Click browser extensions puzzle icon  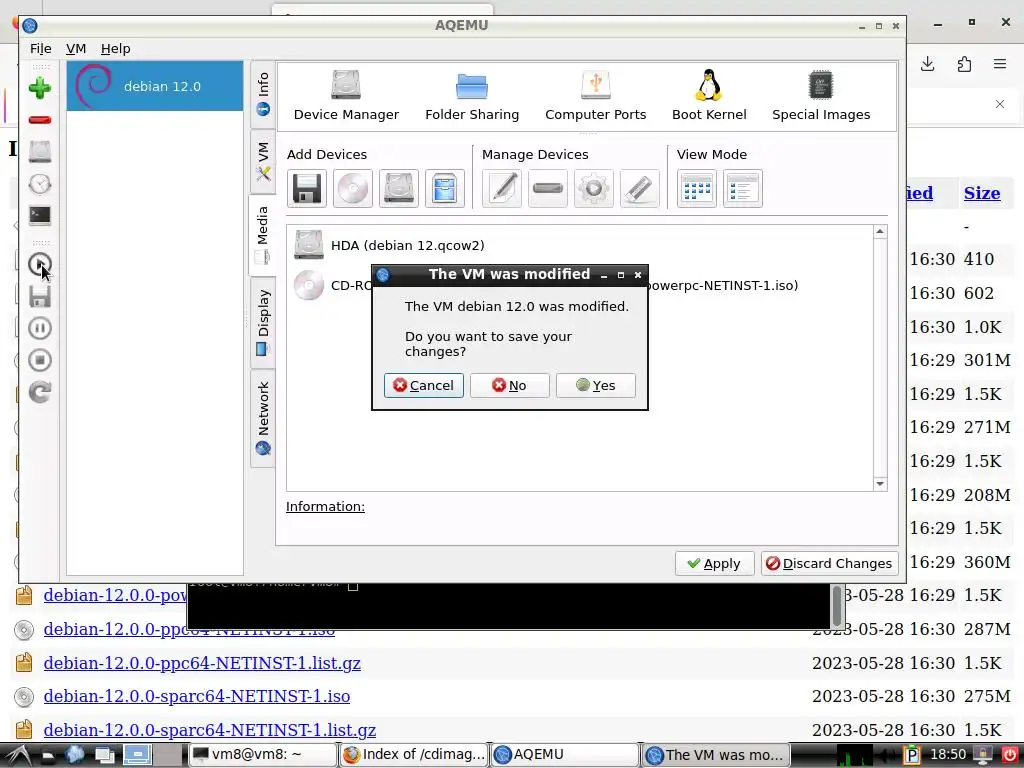point(964,64)
